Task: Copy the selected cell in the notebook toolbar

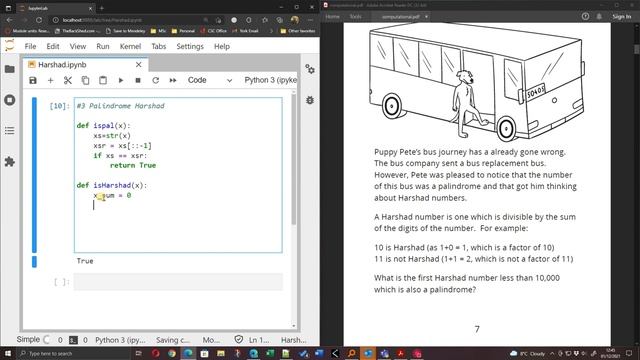Action: pyautogui.click(x=85, y=80)
